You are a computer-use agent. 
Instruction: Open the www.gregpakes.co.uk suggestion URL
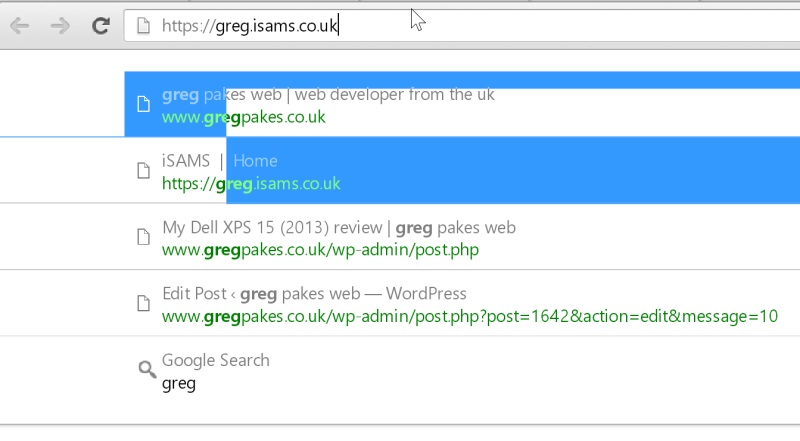pyautogui.click(x=243, y=117)
